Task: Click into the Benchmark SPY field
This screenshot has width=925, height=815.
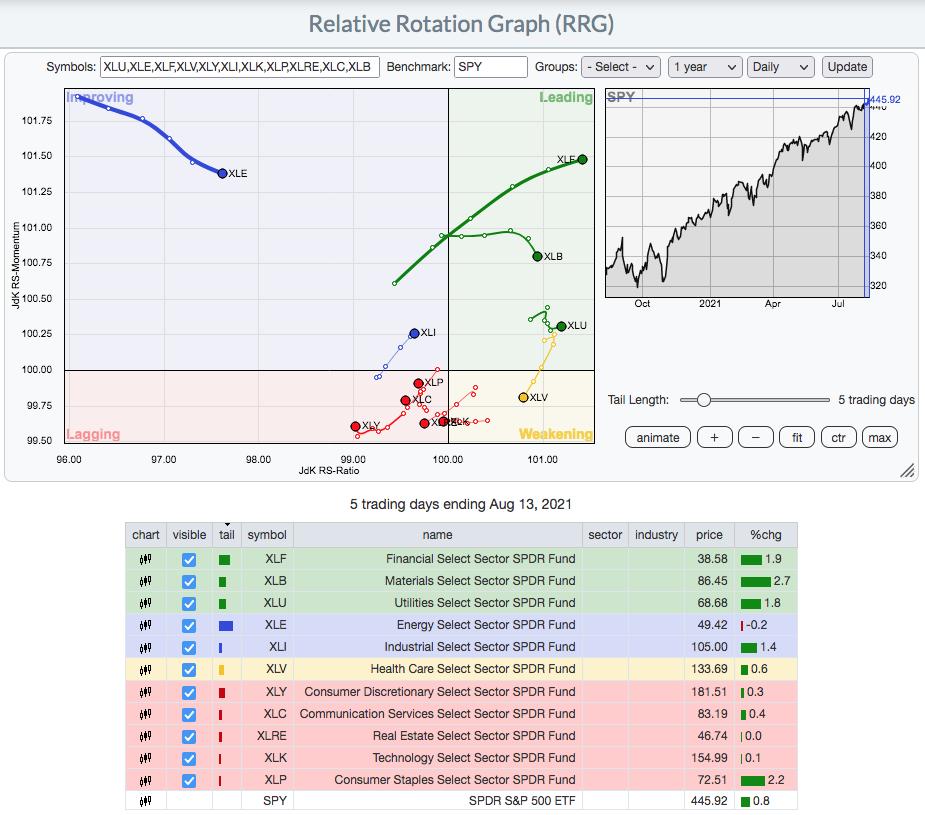Action: (x=491, y=67)
